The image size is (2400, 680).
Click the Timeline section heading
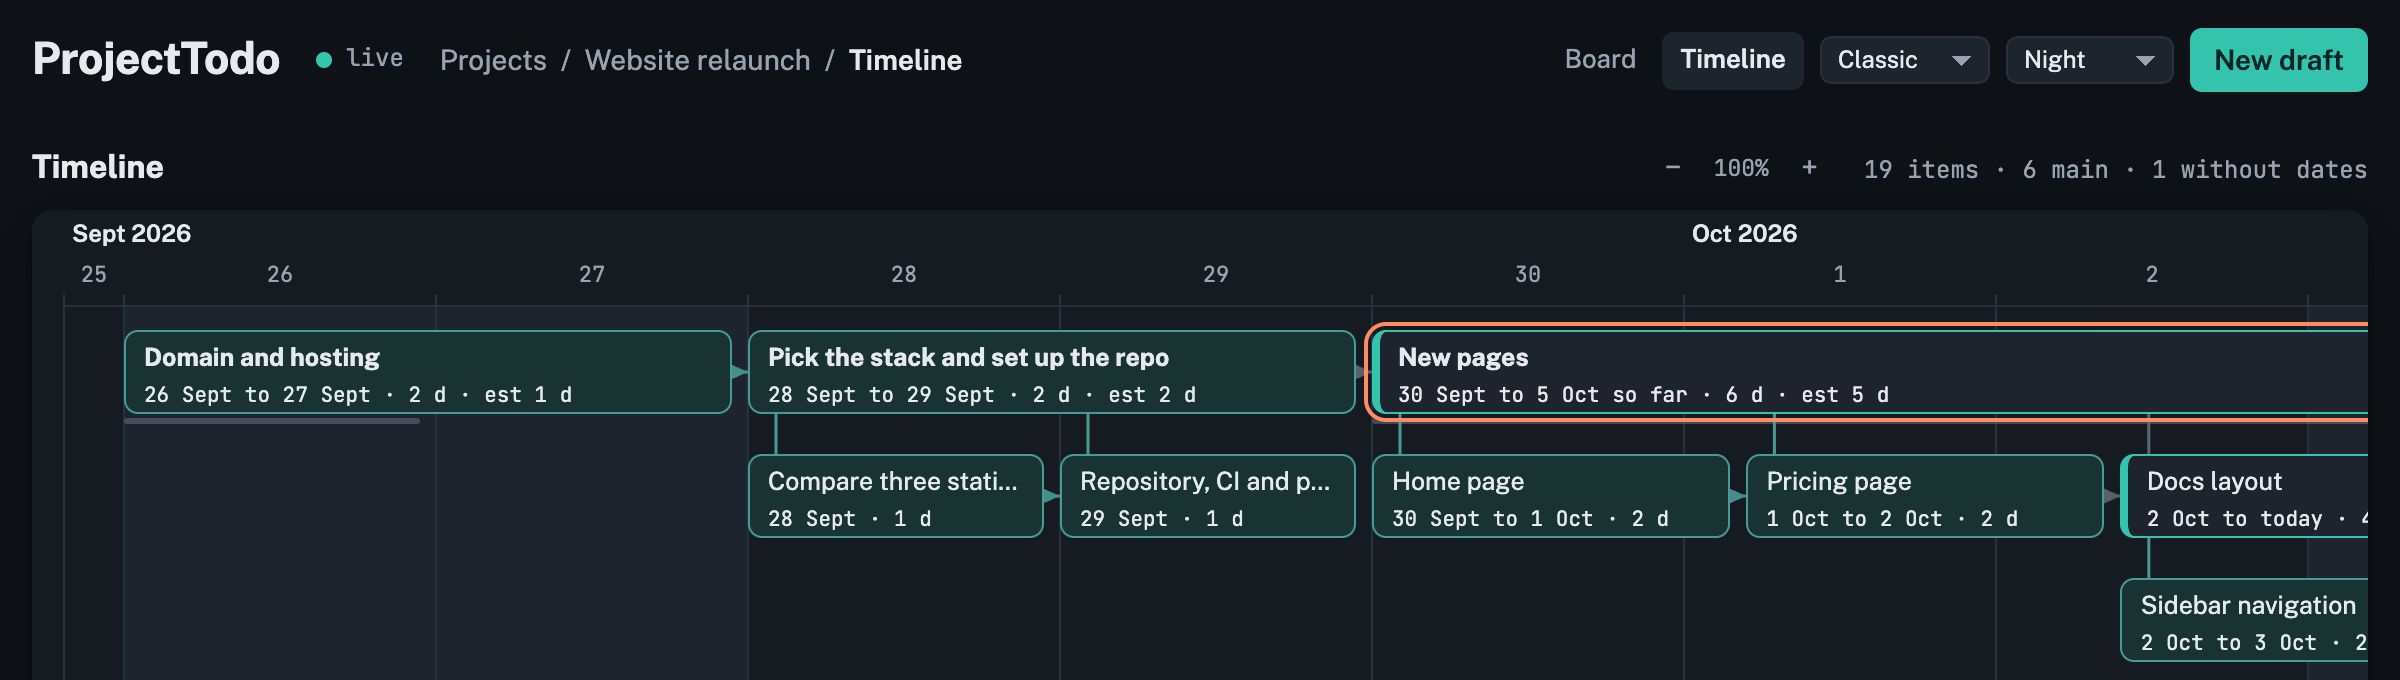click(x=98, y=167)
